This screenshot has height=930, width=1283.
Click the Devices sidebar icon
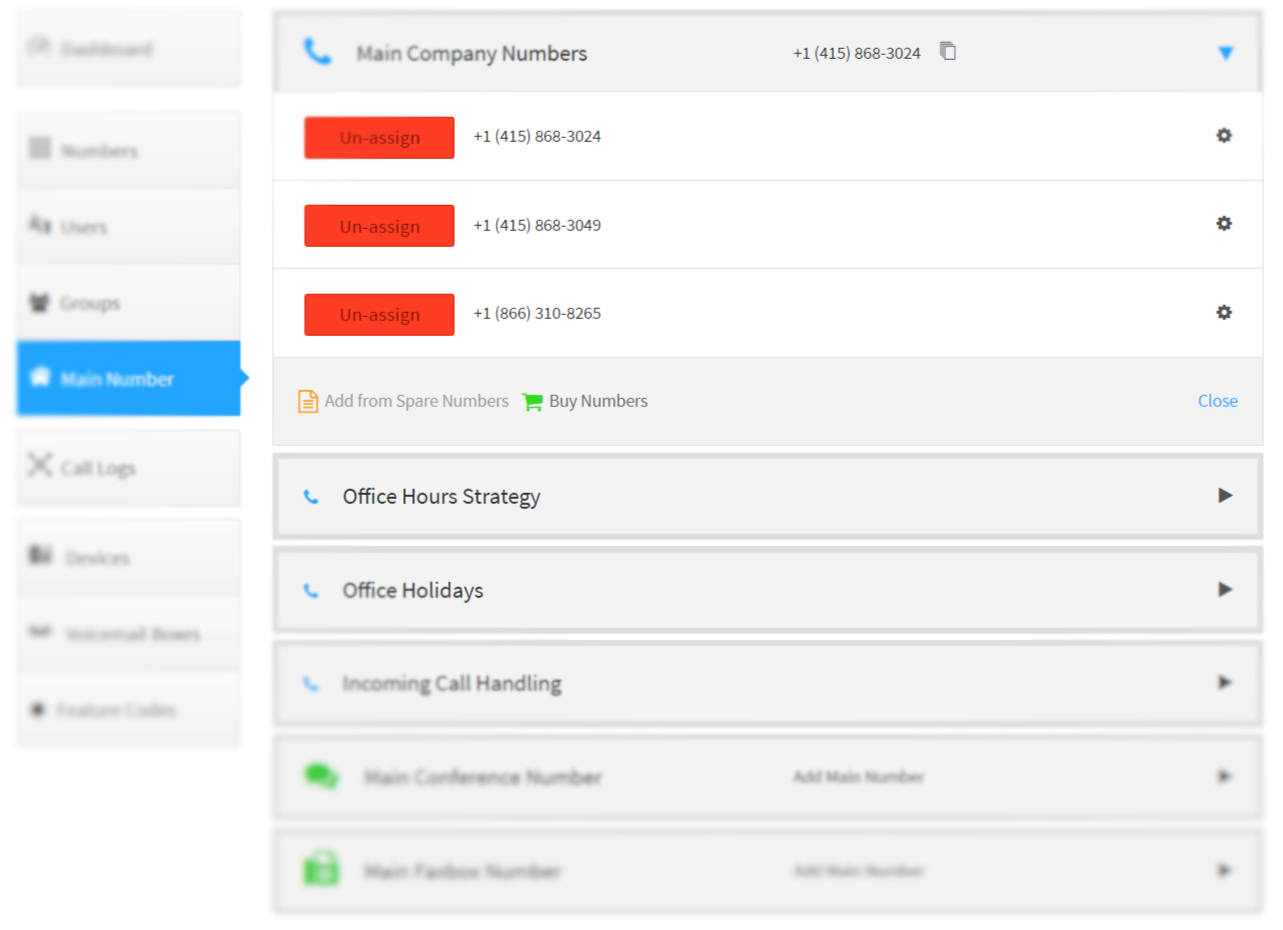point(40,555)
